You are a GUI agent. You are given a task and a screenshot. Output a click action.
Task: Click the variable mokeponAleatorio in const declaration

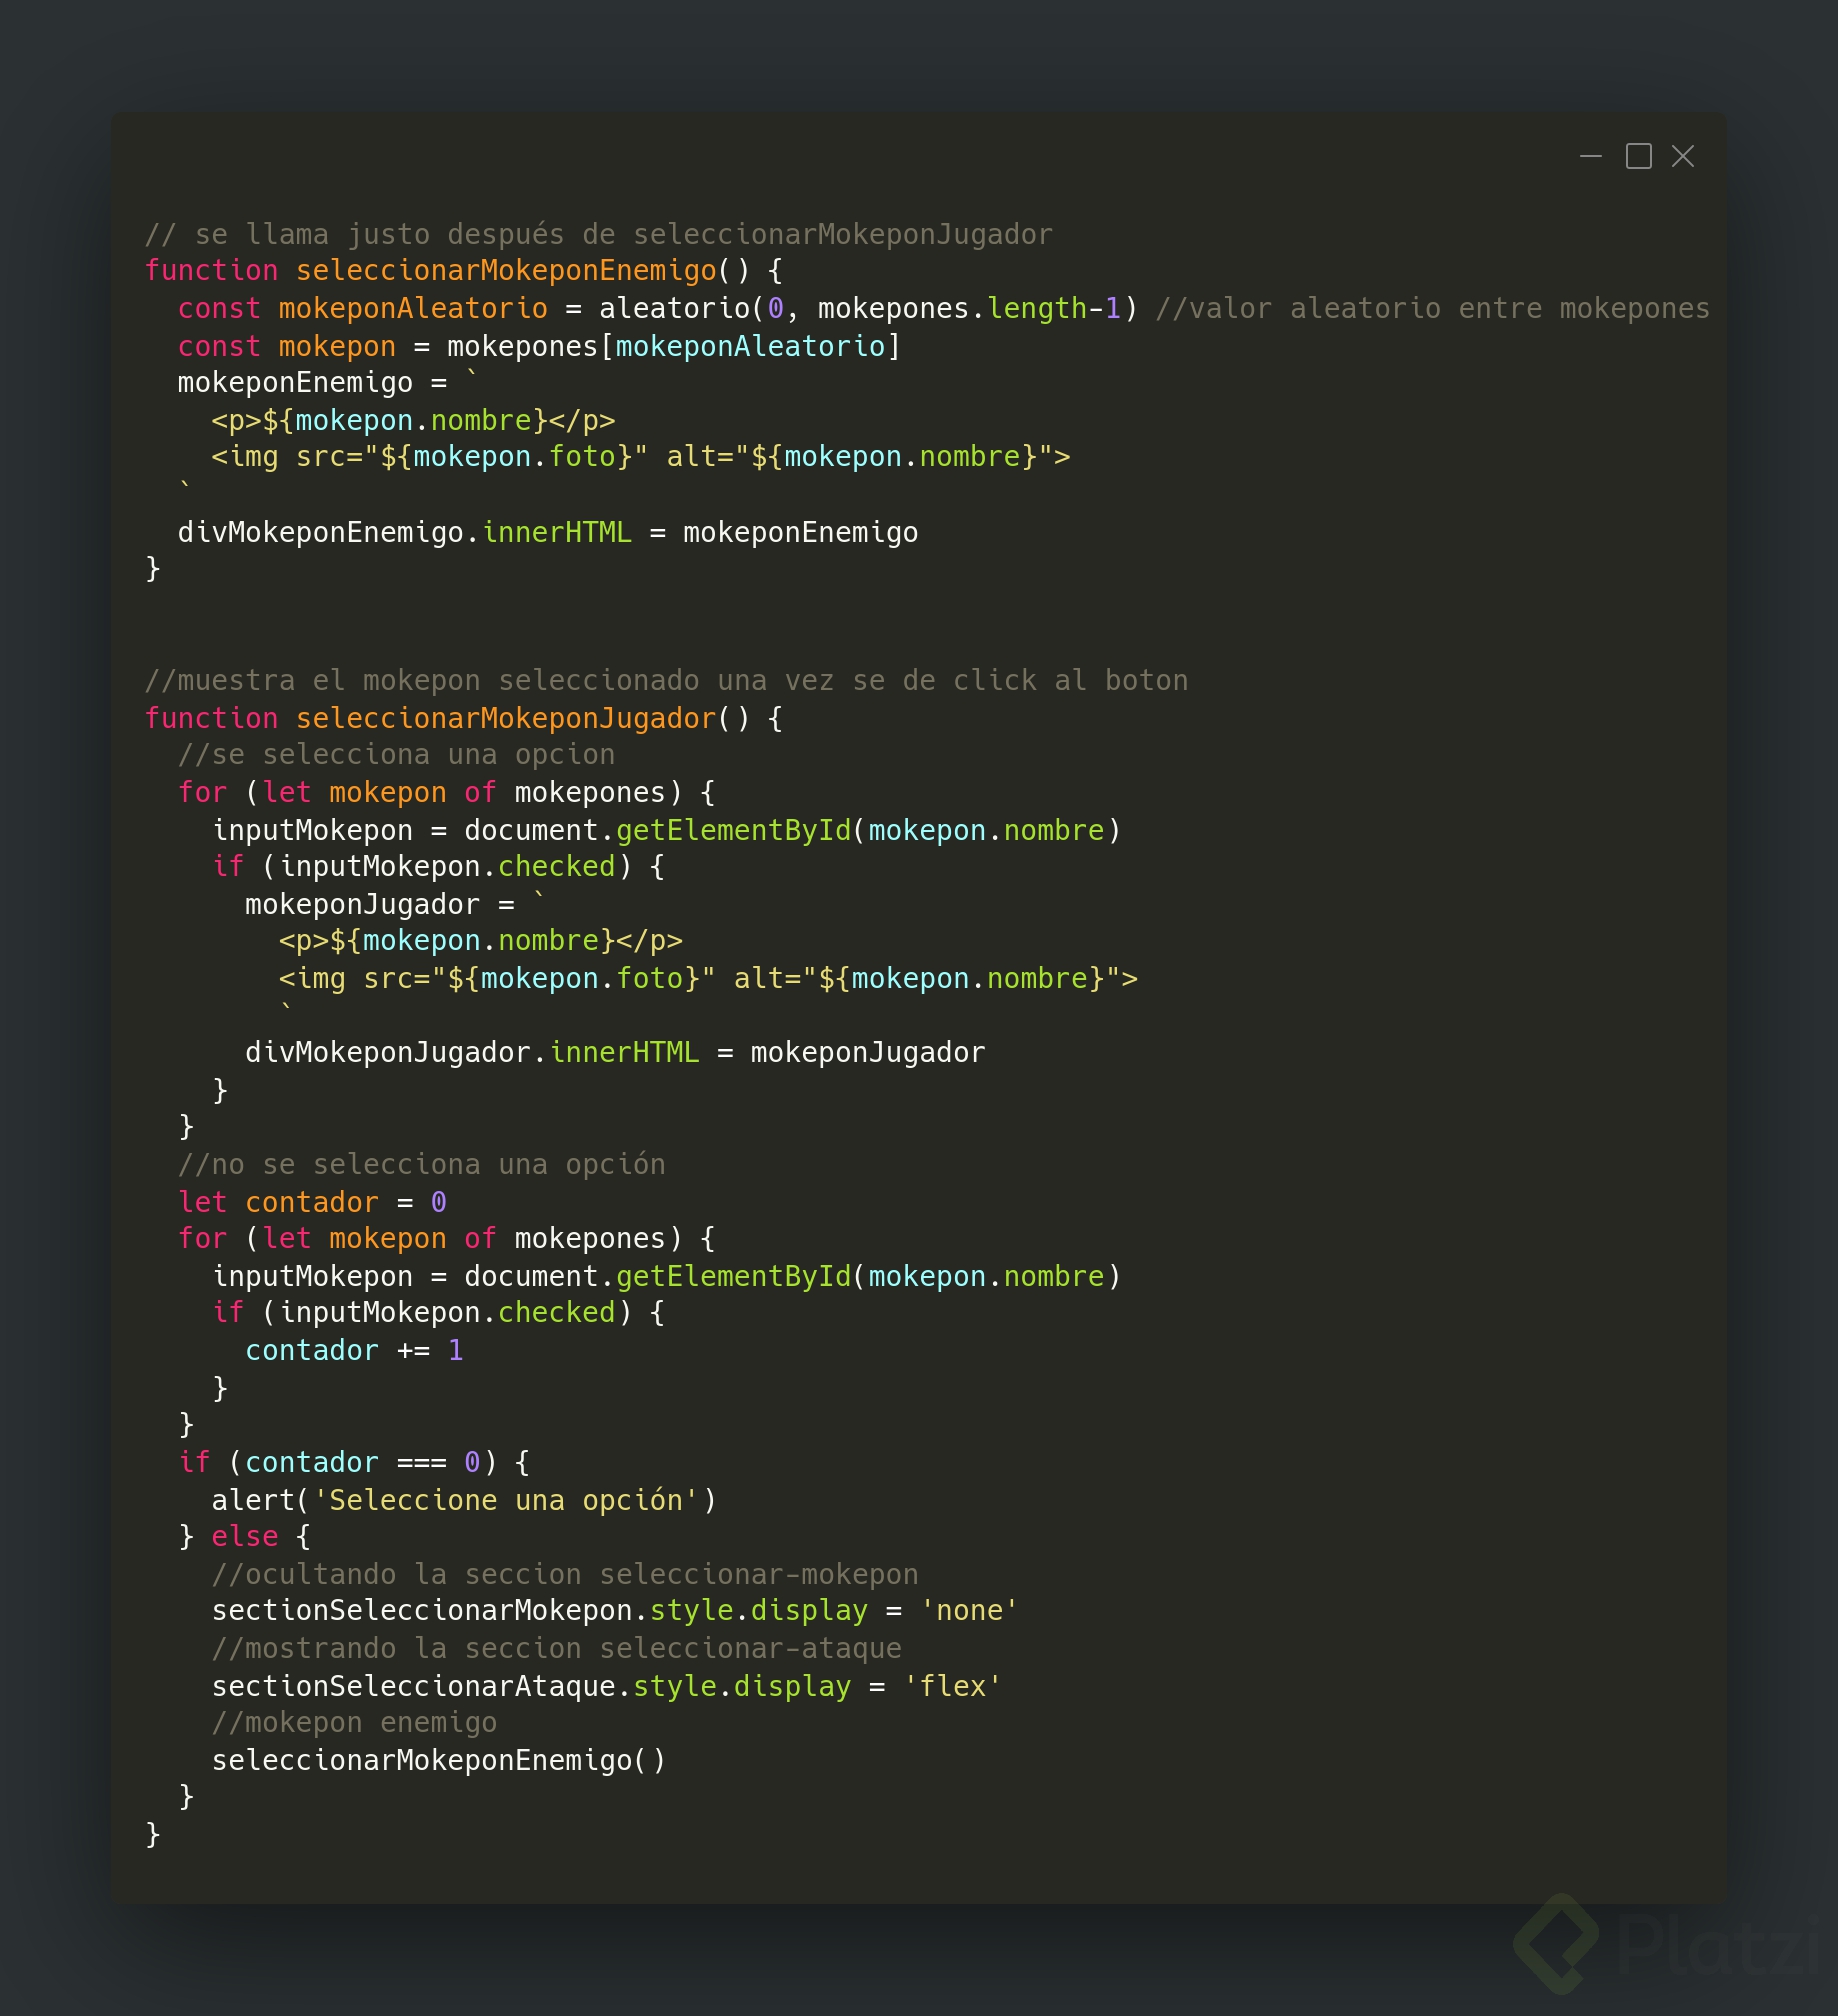click(413, 308)
